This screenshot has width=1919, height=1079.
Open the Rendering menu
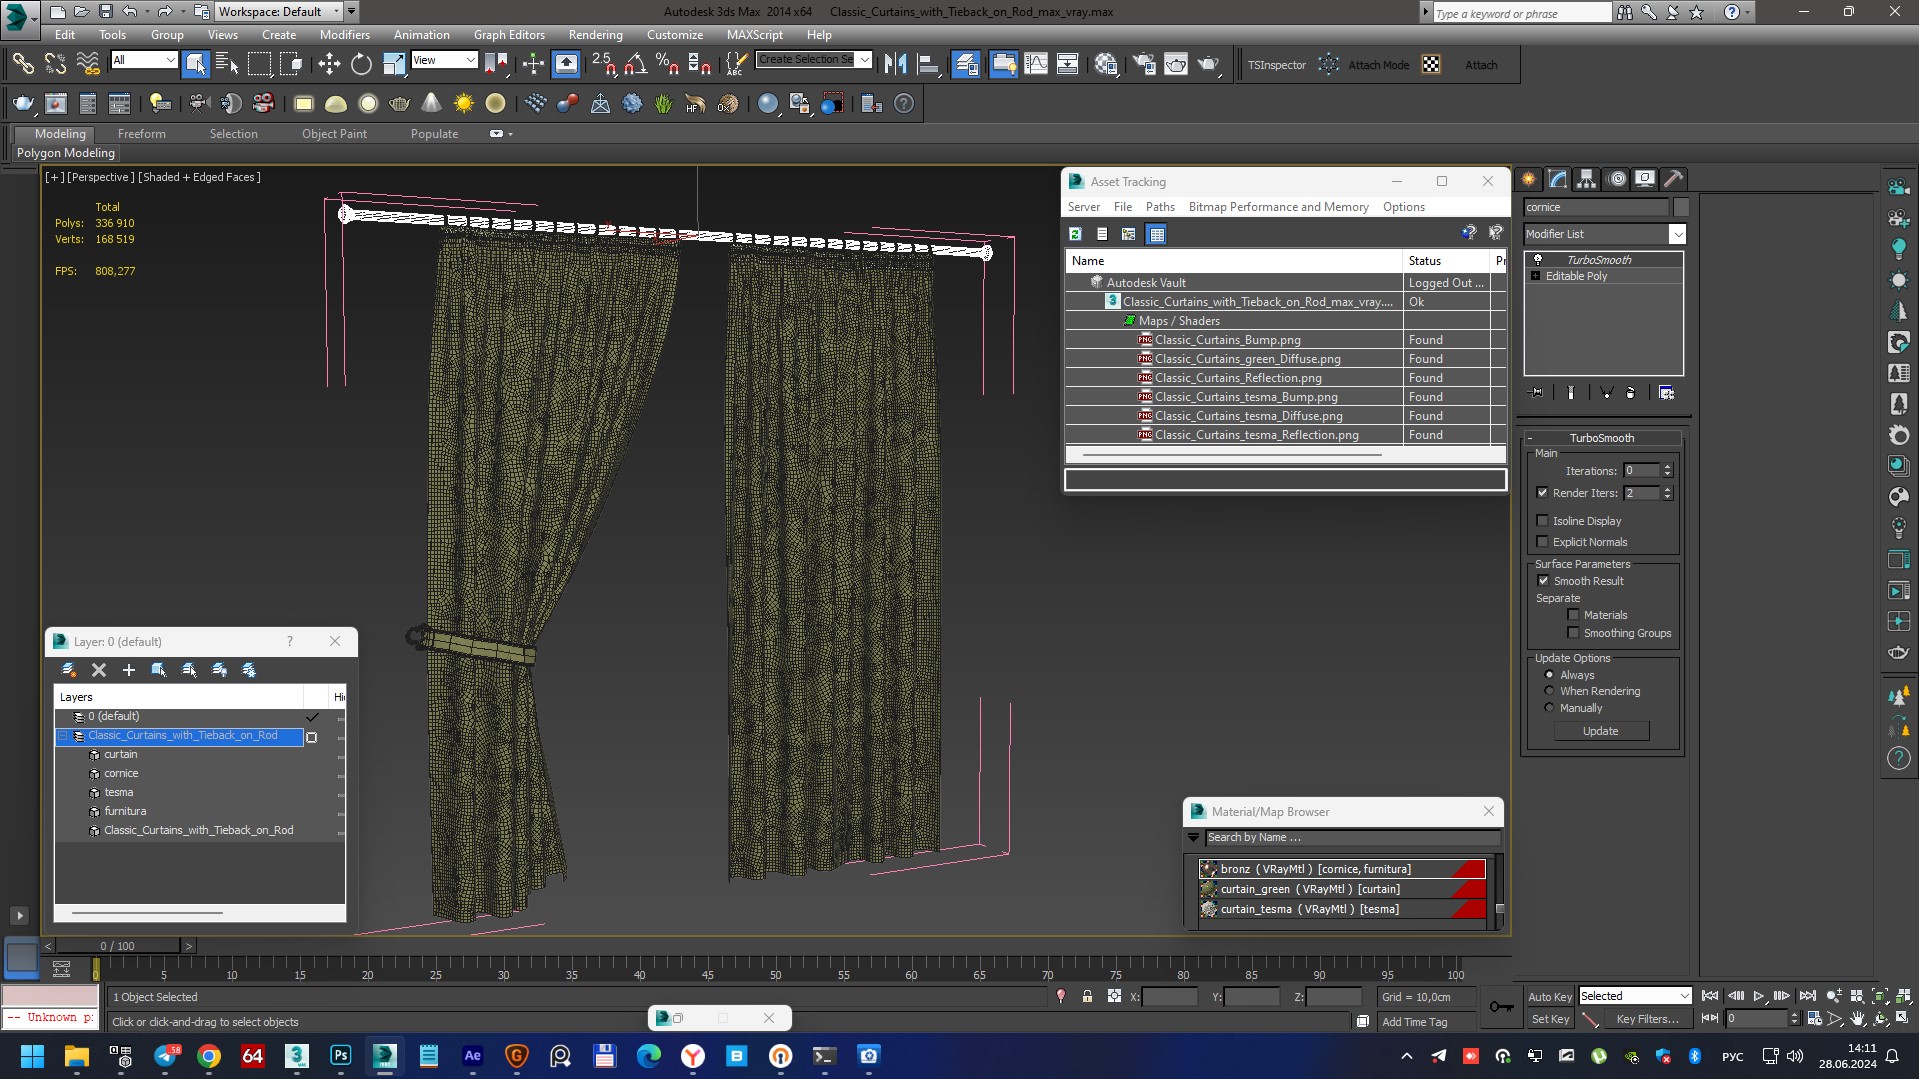[x=595, y=35]
